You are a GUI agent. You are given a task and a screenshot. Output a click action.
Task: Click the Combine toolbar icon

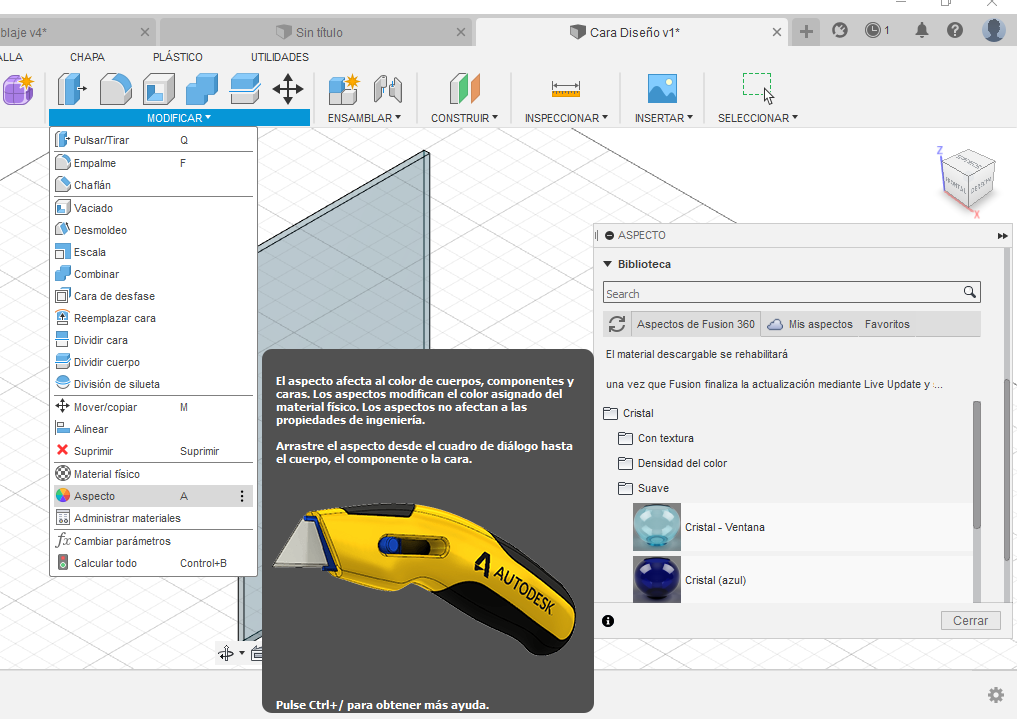pyautogui.click(x=202, y=89)
